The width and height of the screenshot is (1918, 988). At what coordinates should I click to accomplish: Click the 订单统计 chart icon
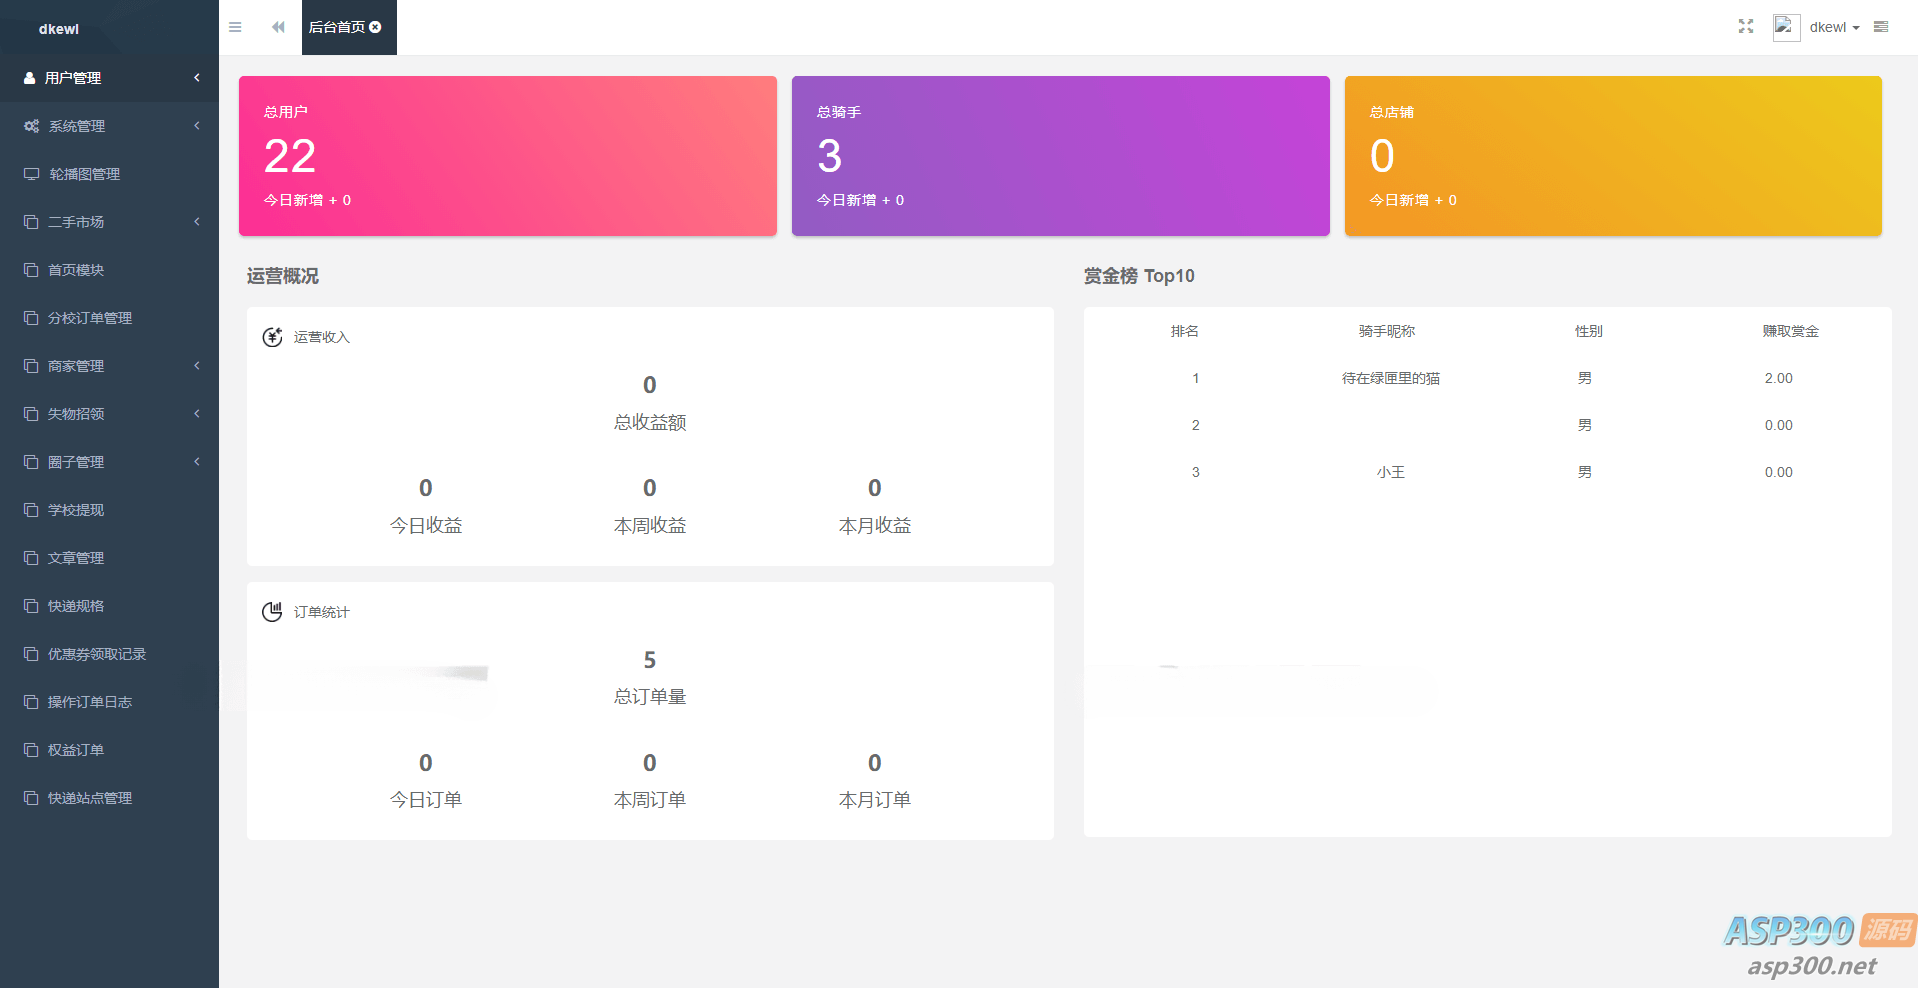[272, 612]
